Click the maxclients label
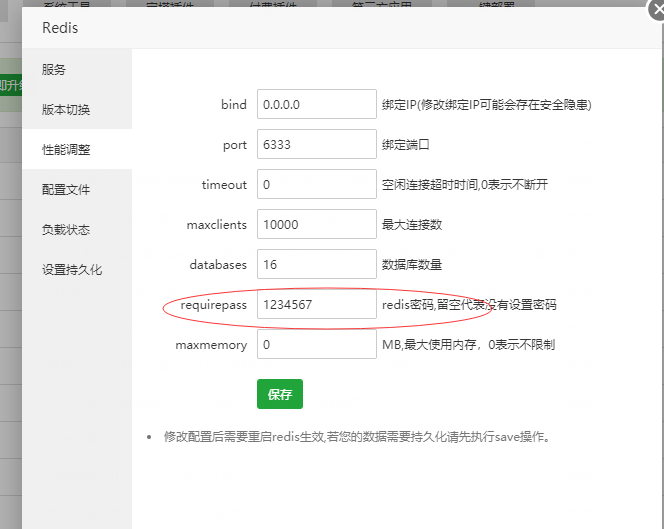The image size is (664, 529). point(217,224)
